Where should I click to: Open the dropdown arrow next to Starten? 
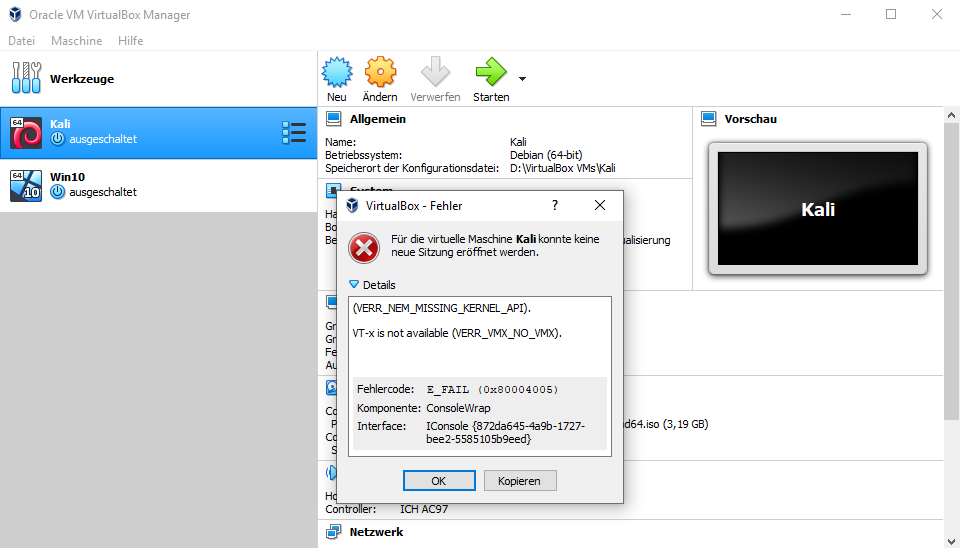(522, 79)
